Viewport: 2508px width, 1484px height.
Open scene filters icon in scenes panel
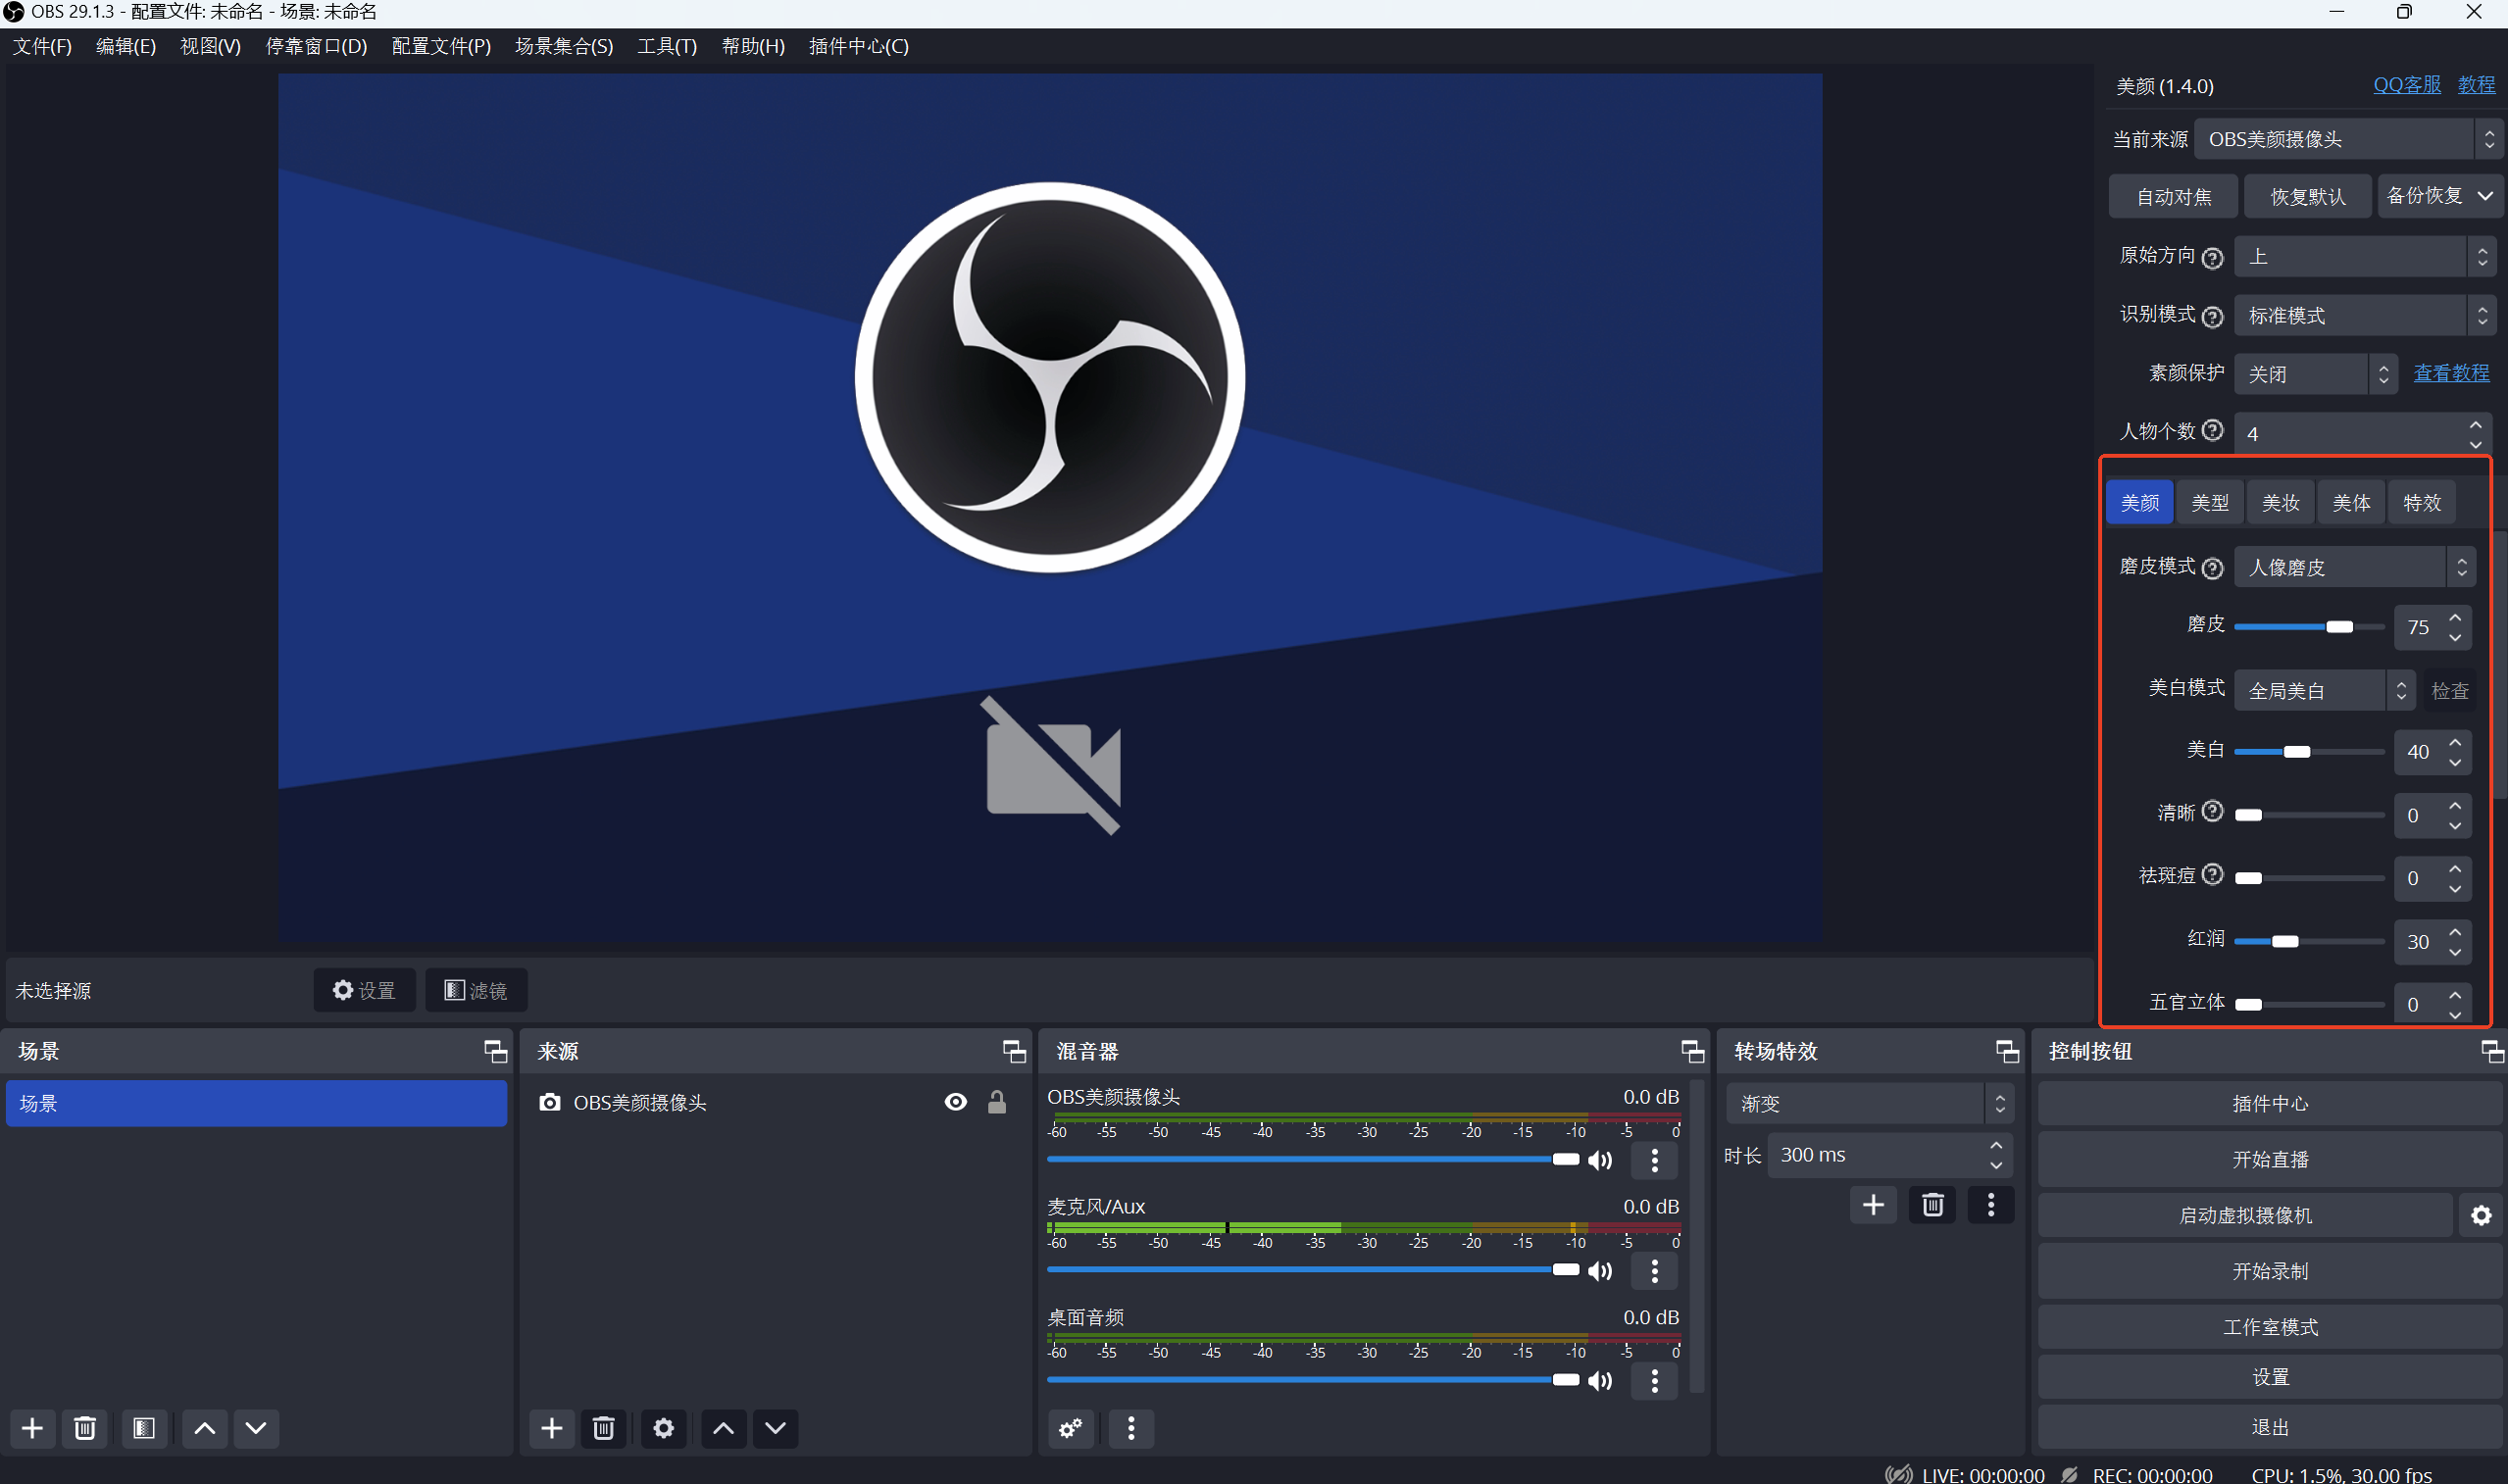pos(144,1428)
